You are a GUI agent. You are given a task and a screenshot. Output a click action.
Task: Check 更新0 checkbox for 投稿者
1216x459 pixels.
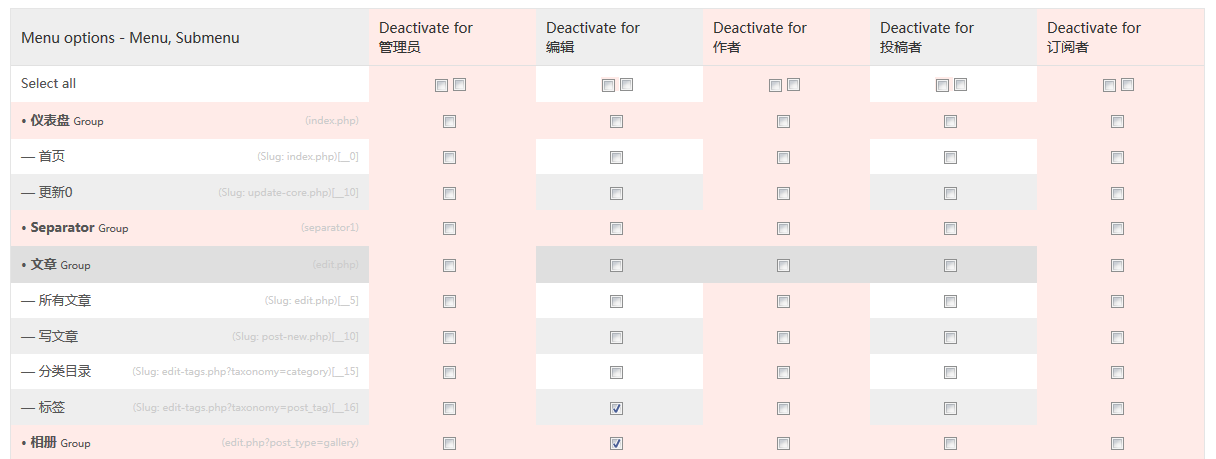tap(950, 194)
